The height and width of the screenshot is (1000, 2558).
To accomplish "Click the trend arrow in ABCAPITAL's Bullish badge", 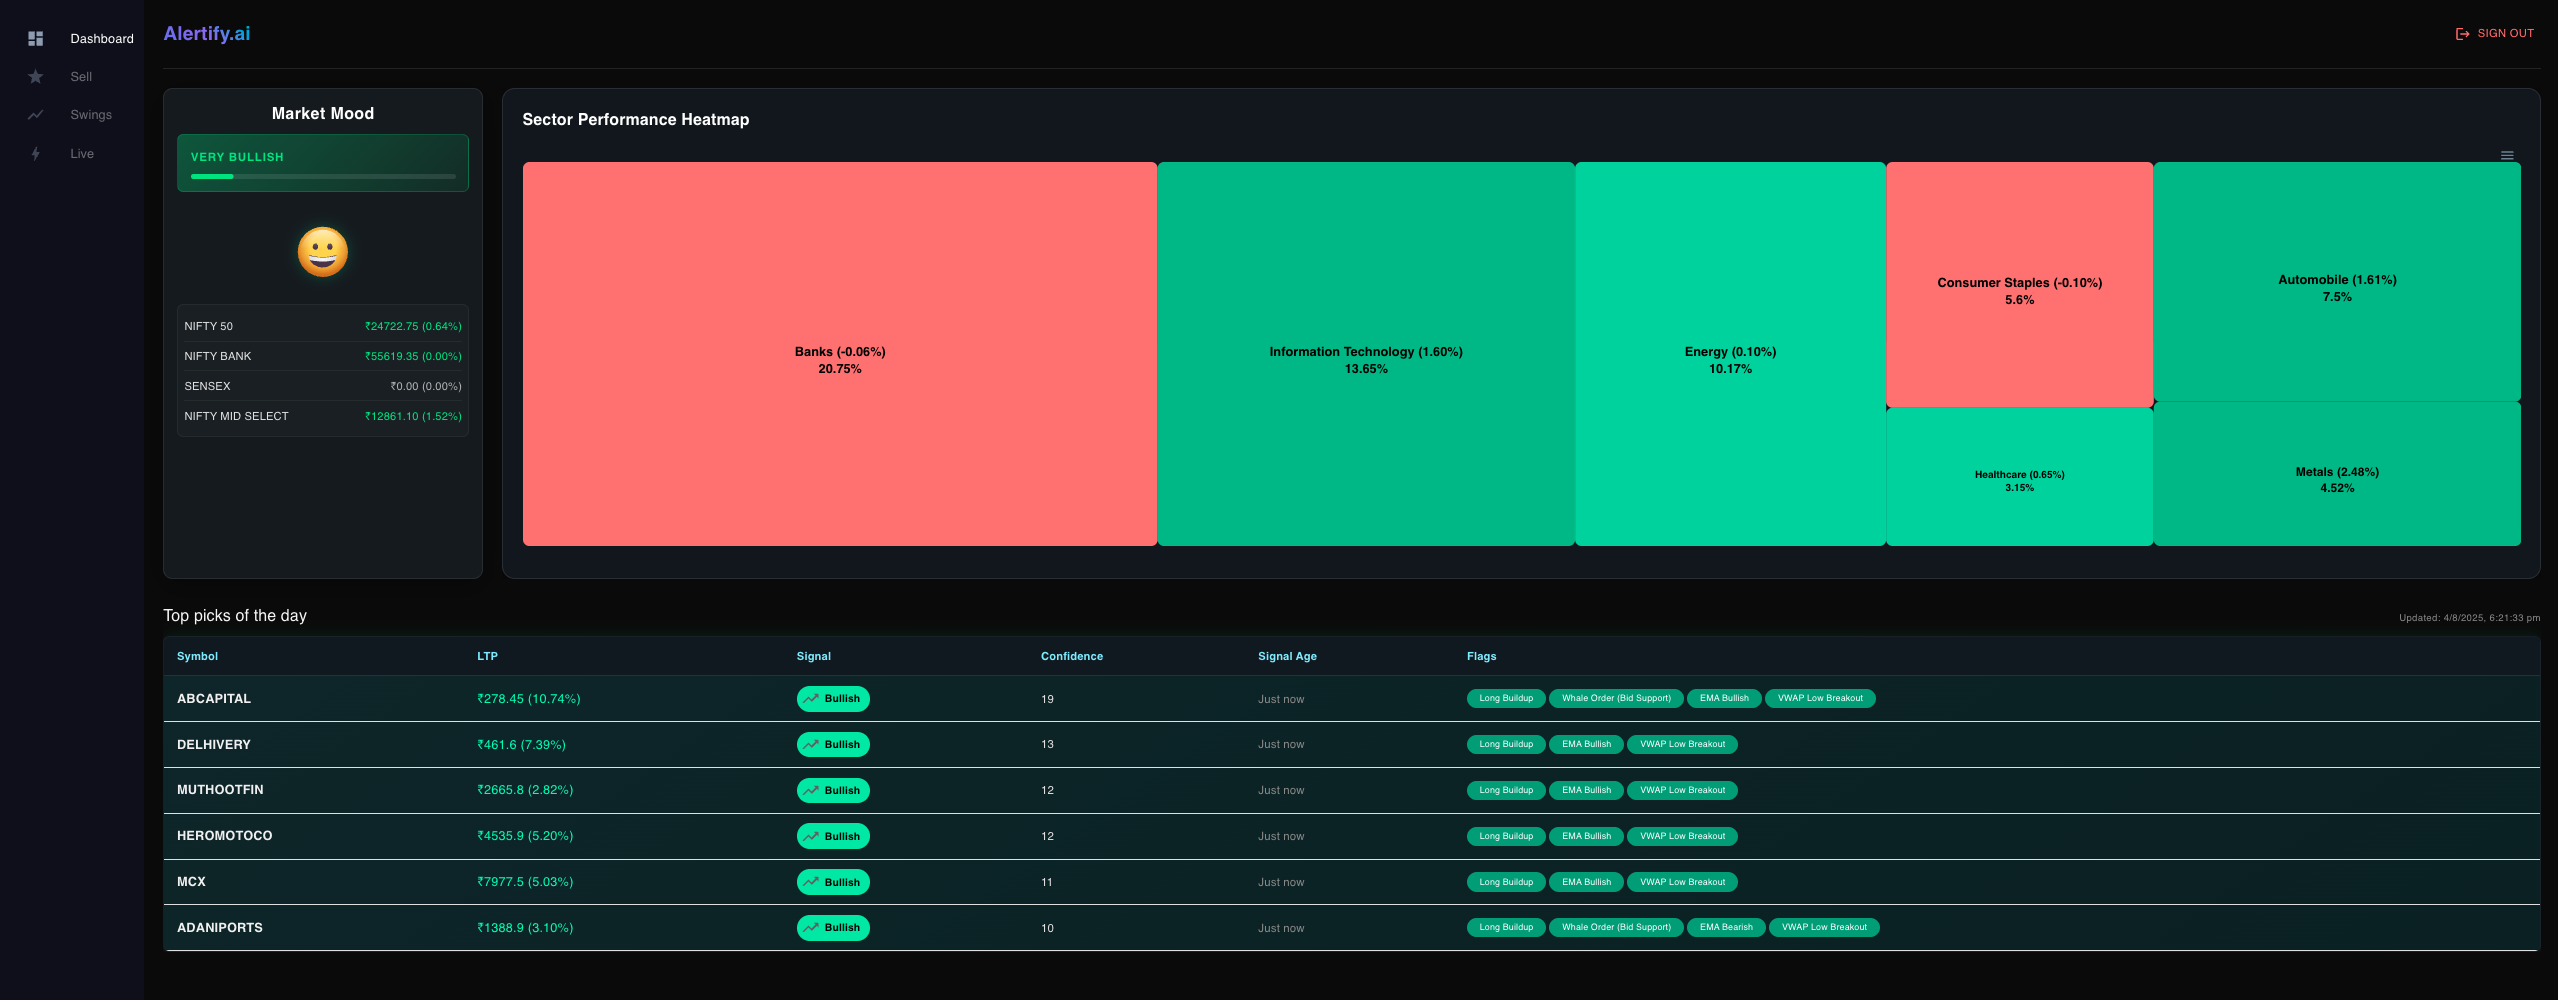I will pos(811,698).
